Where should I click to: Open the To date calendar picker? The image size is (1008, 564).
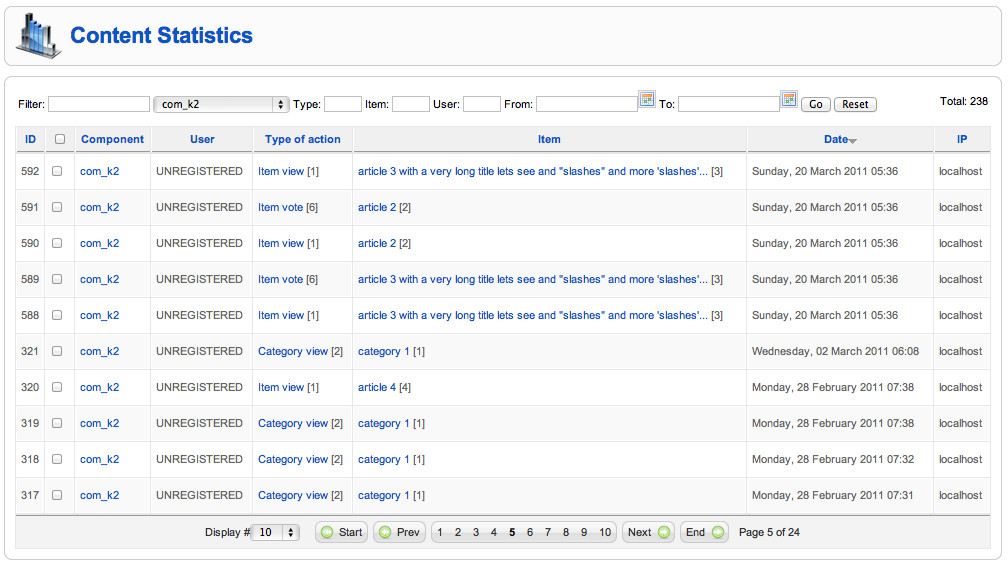(789, 99)
